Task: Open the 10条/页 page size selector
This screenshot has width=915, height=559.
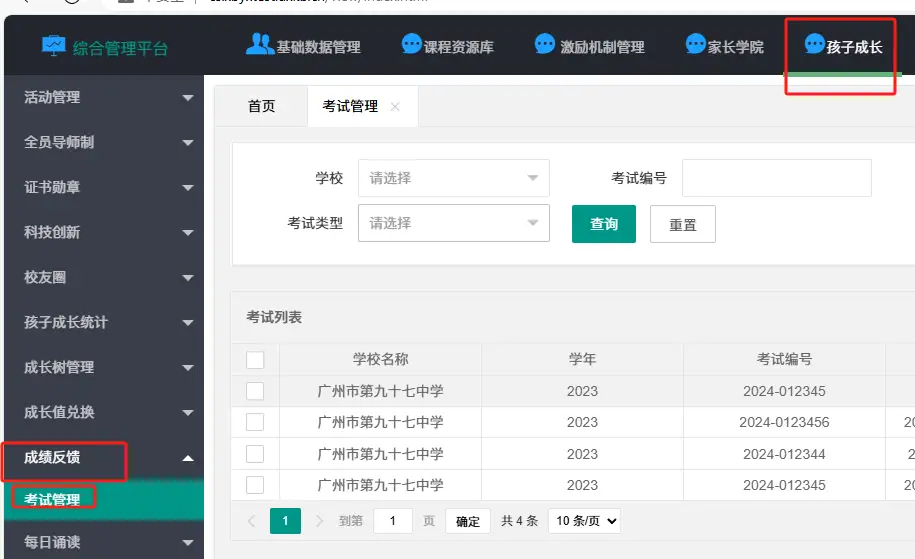Action: pyautogui.click(x=585, y=521)
